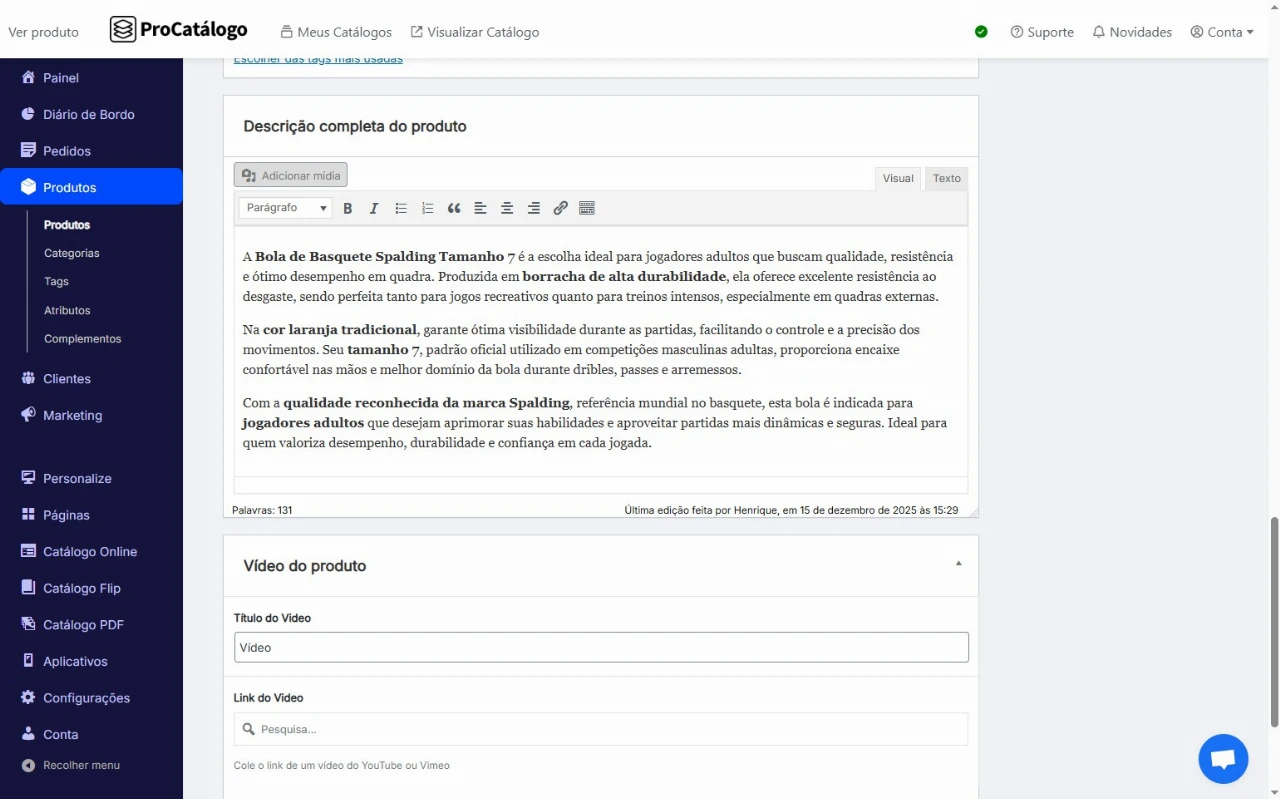Add a blockquote to the description
The height and width of the screenshot is (799, 1280).
tap(454, 208)
